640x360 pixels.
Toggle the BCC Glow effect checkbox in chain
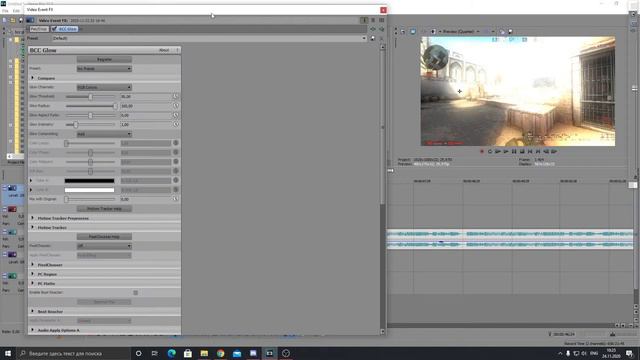54,29
